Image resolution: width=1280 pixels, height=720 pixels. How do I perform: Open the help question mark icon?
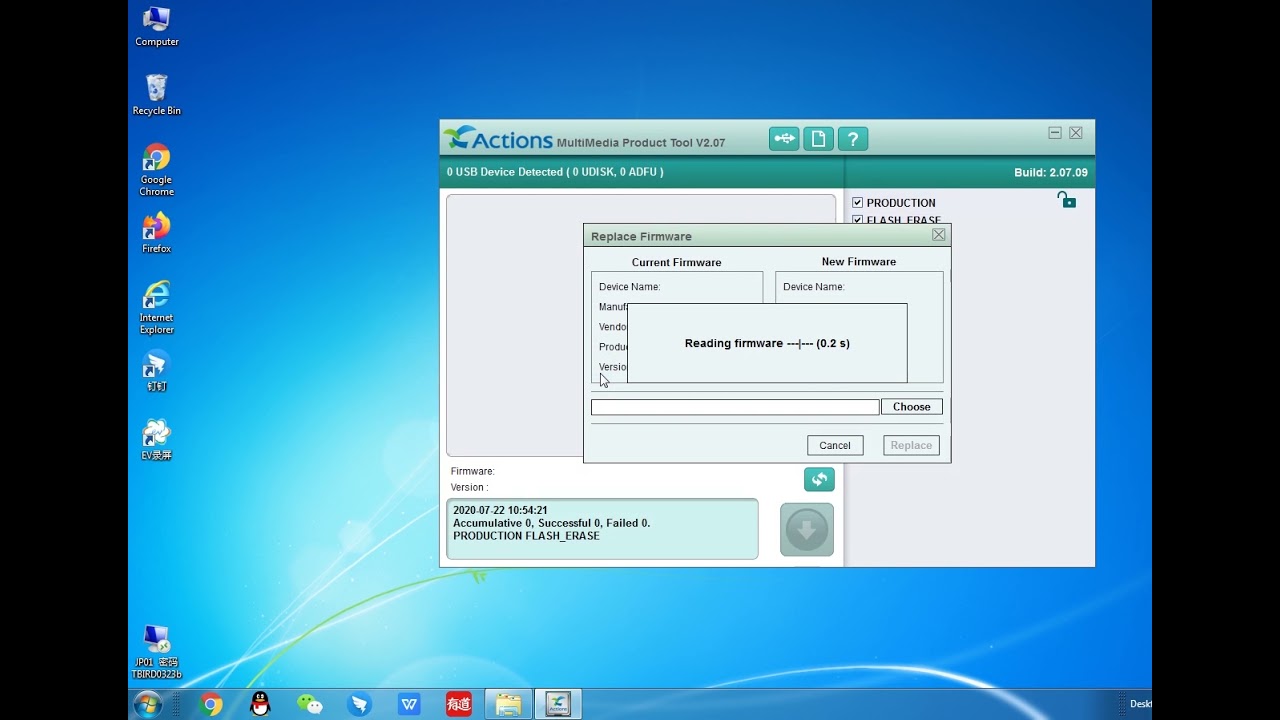click(x=852, y=139)
